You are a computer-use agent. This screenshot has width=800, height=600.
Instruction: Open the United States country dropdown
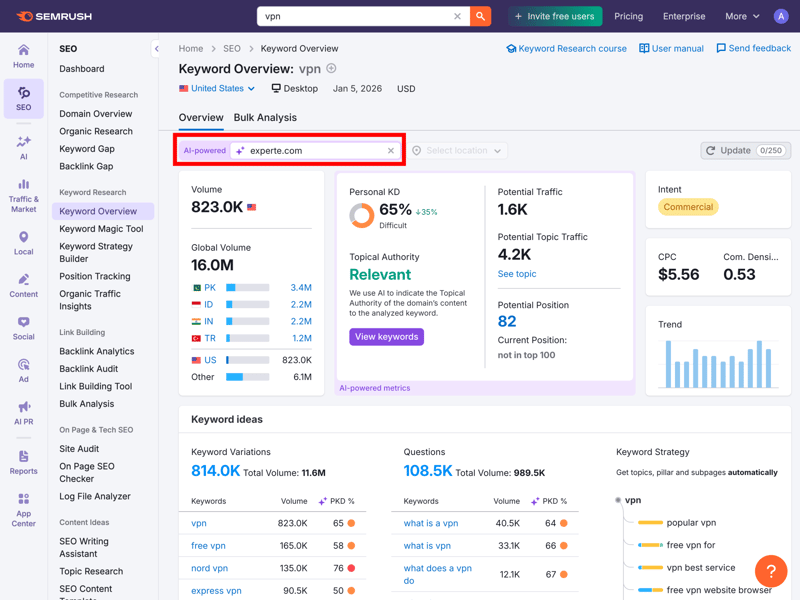[x=217, y=88]
